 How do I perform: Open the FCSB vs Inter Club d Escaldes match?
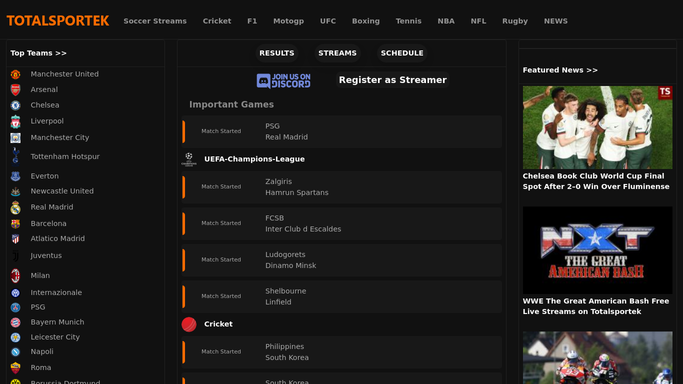tap(342, 224)
